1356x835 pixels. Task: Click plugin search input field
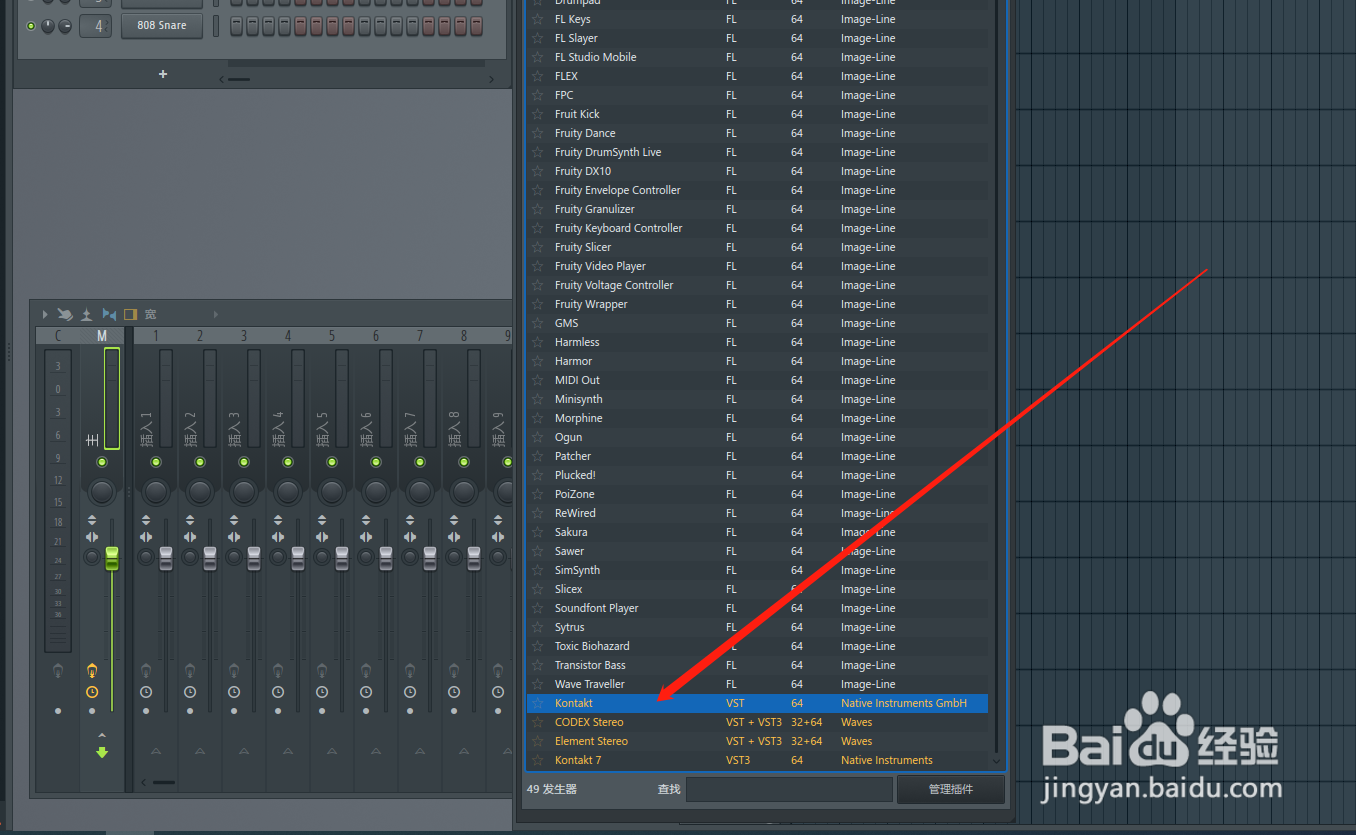coord(789,789)
